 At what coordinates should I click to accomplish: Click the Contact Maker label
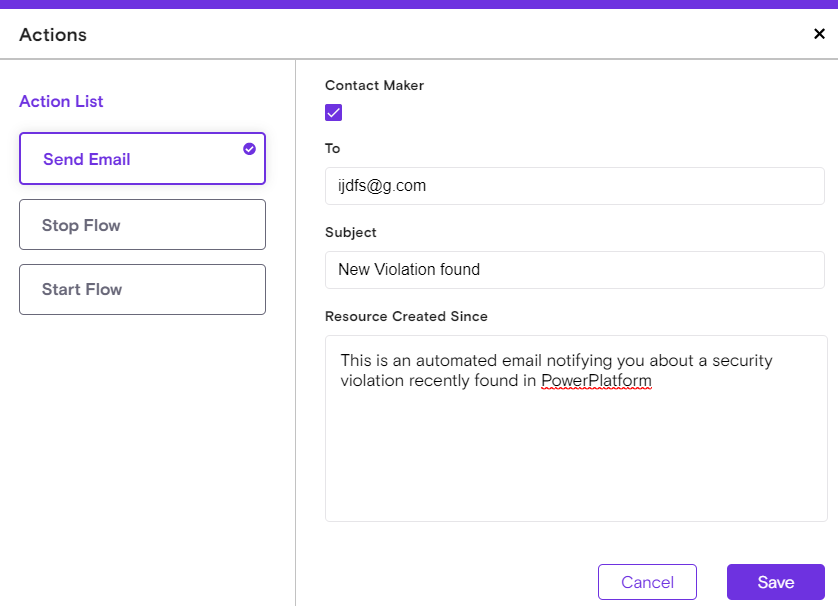(374, 86)
